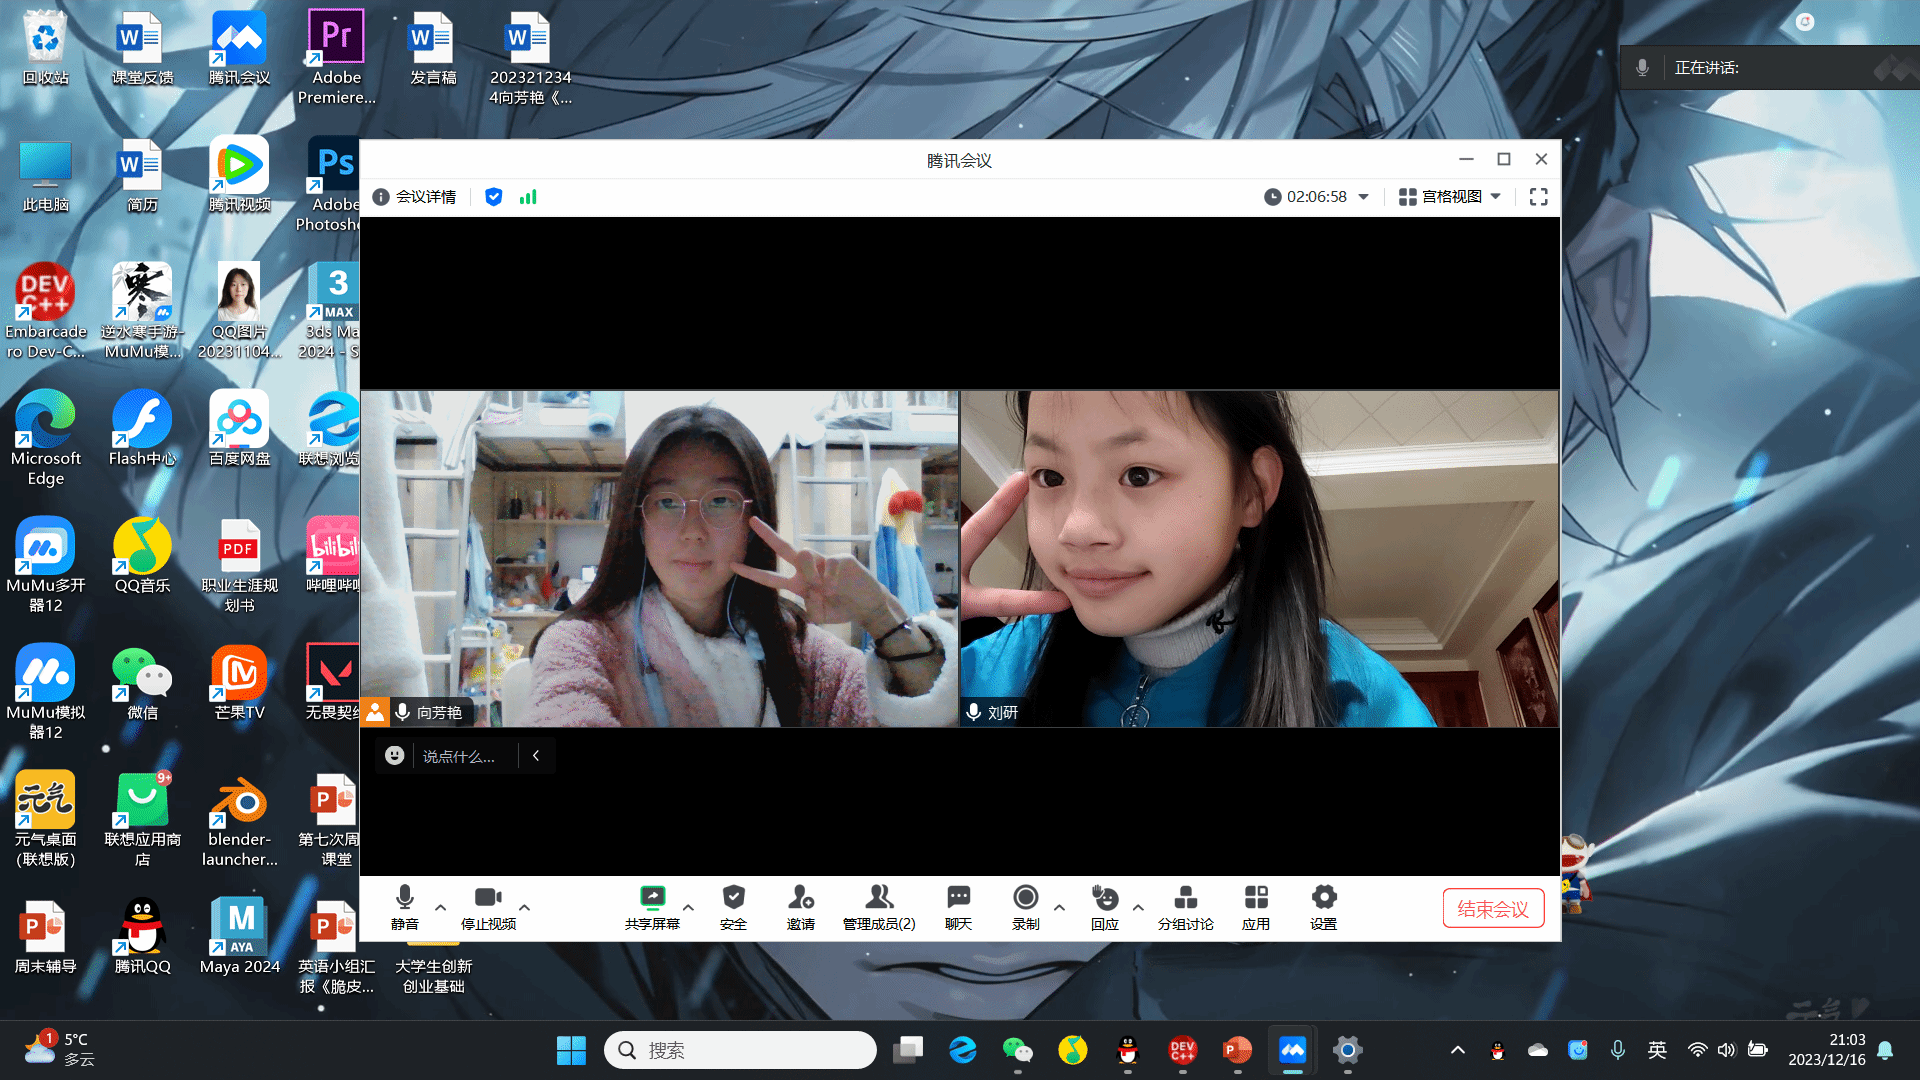The image size is (1920, 1080).
Task: Open the Grid View (宫格视图) dropdown
Action: pyautogui.click(x=1449, y=197)
